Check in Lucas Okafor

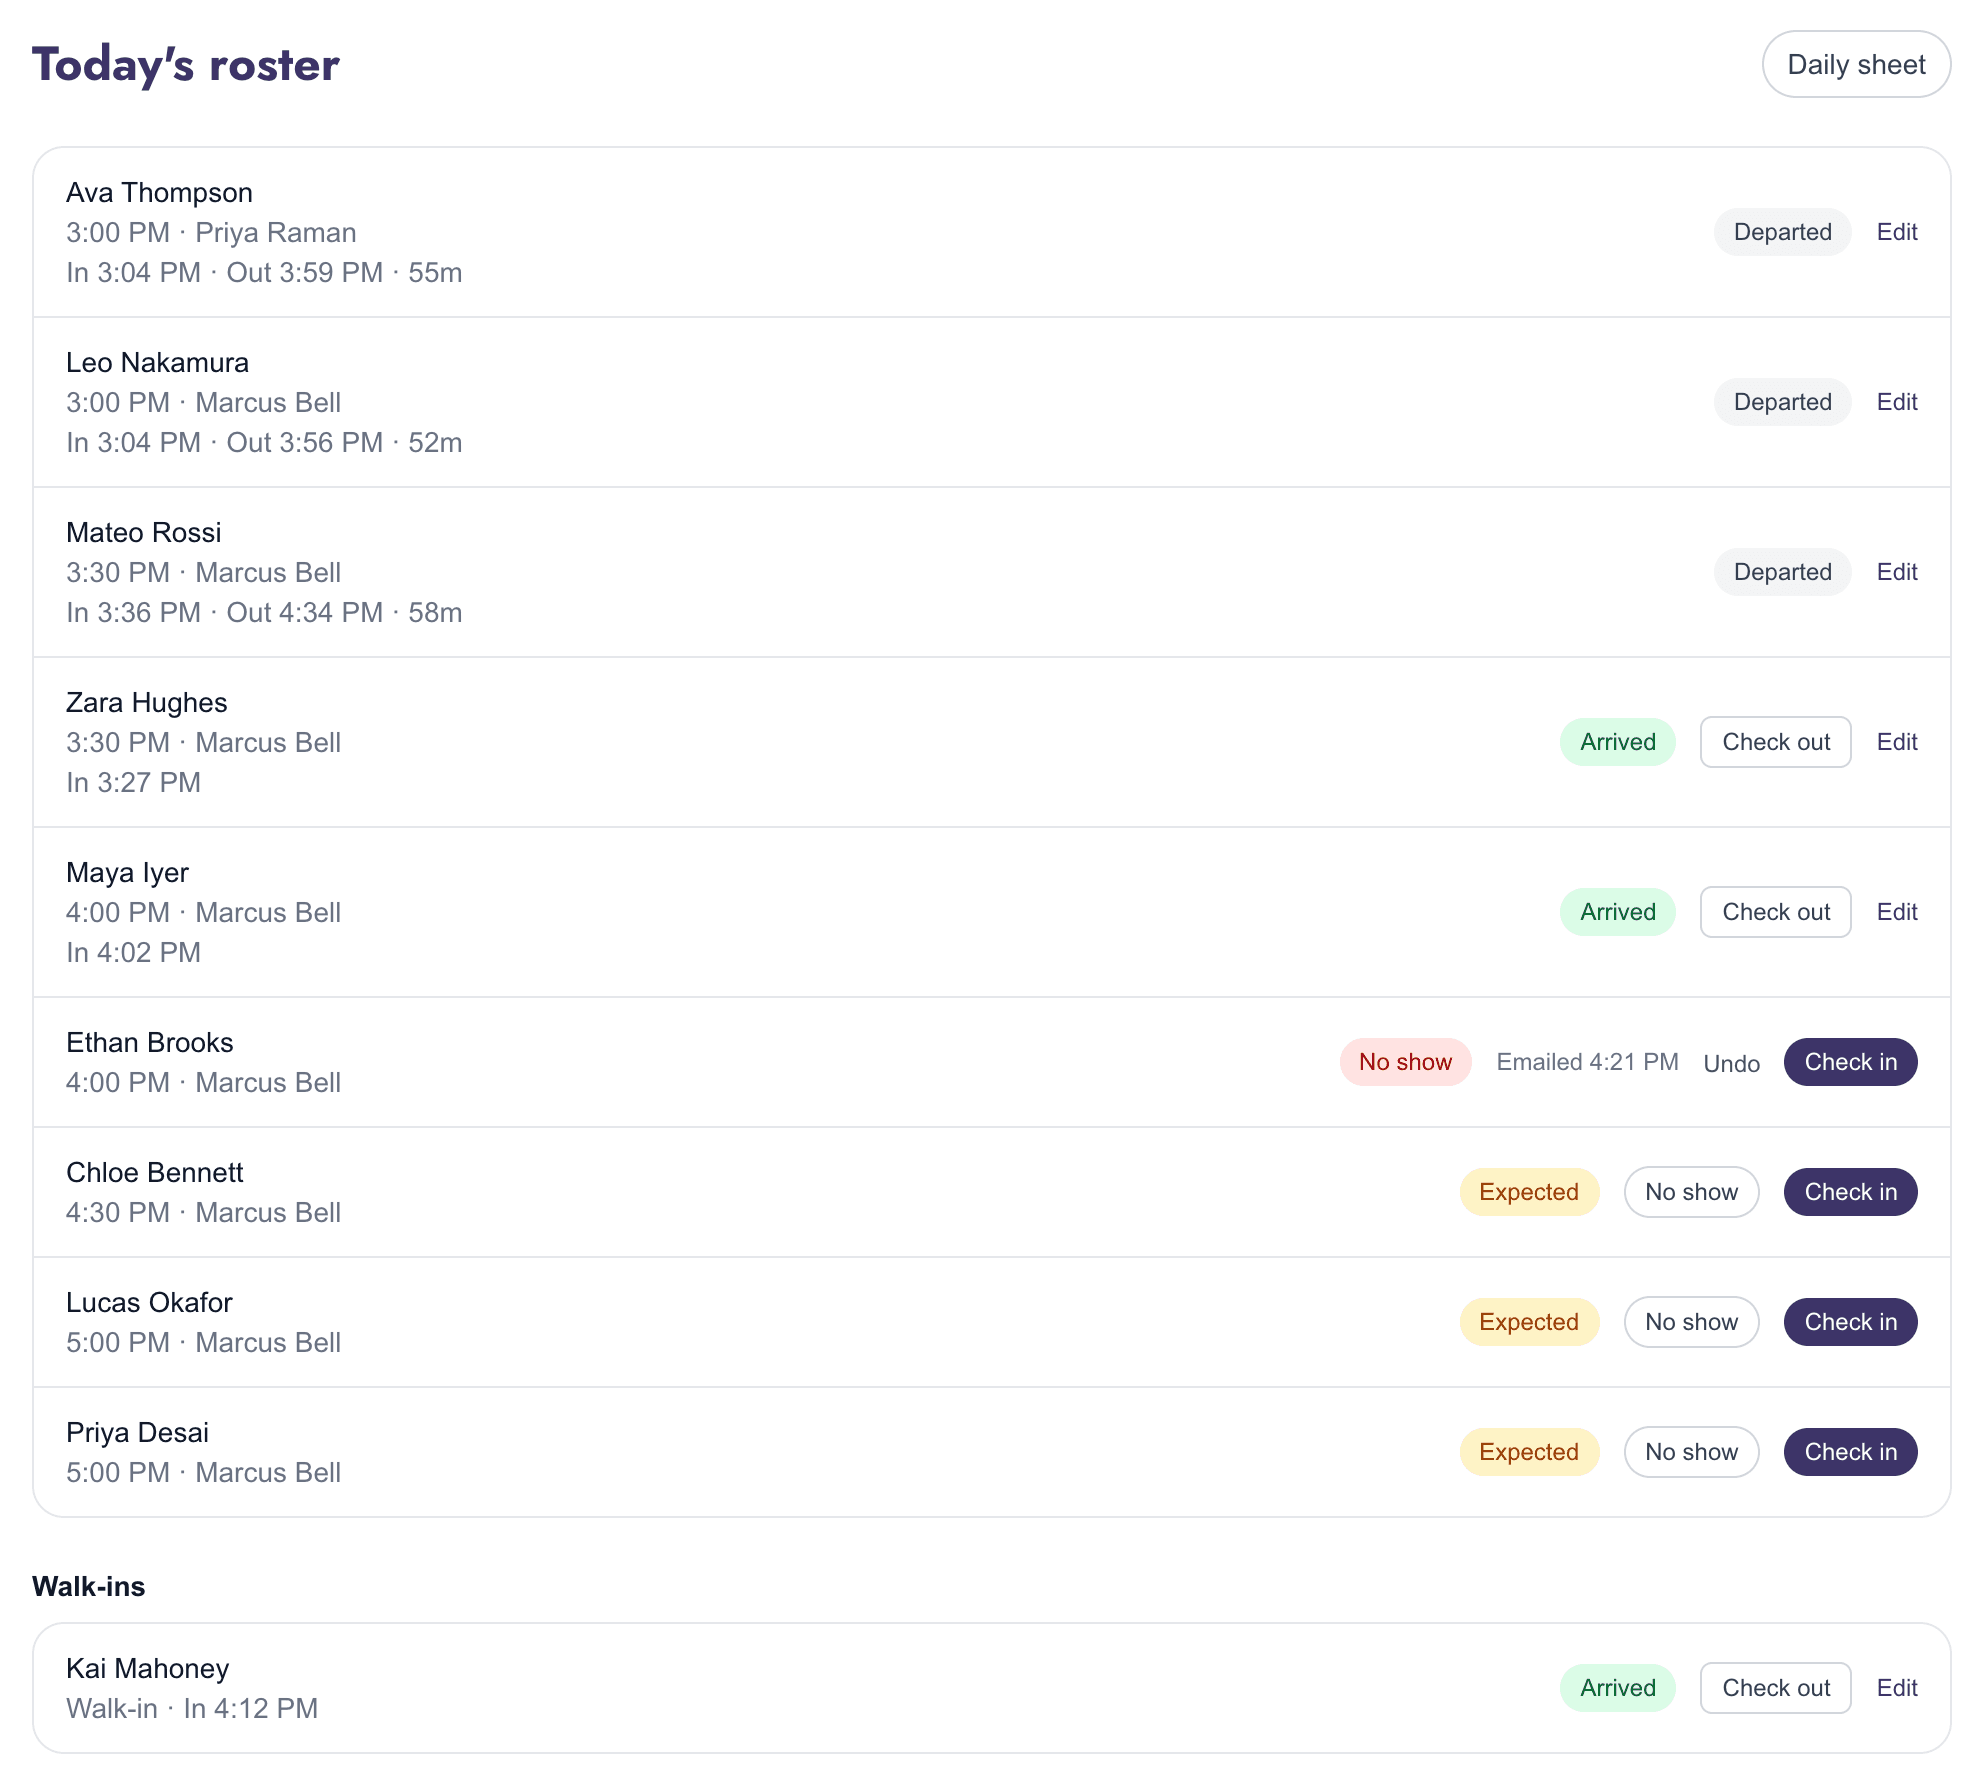[x=1851, y=1322]
